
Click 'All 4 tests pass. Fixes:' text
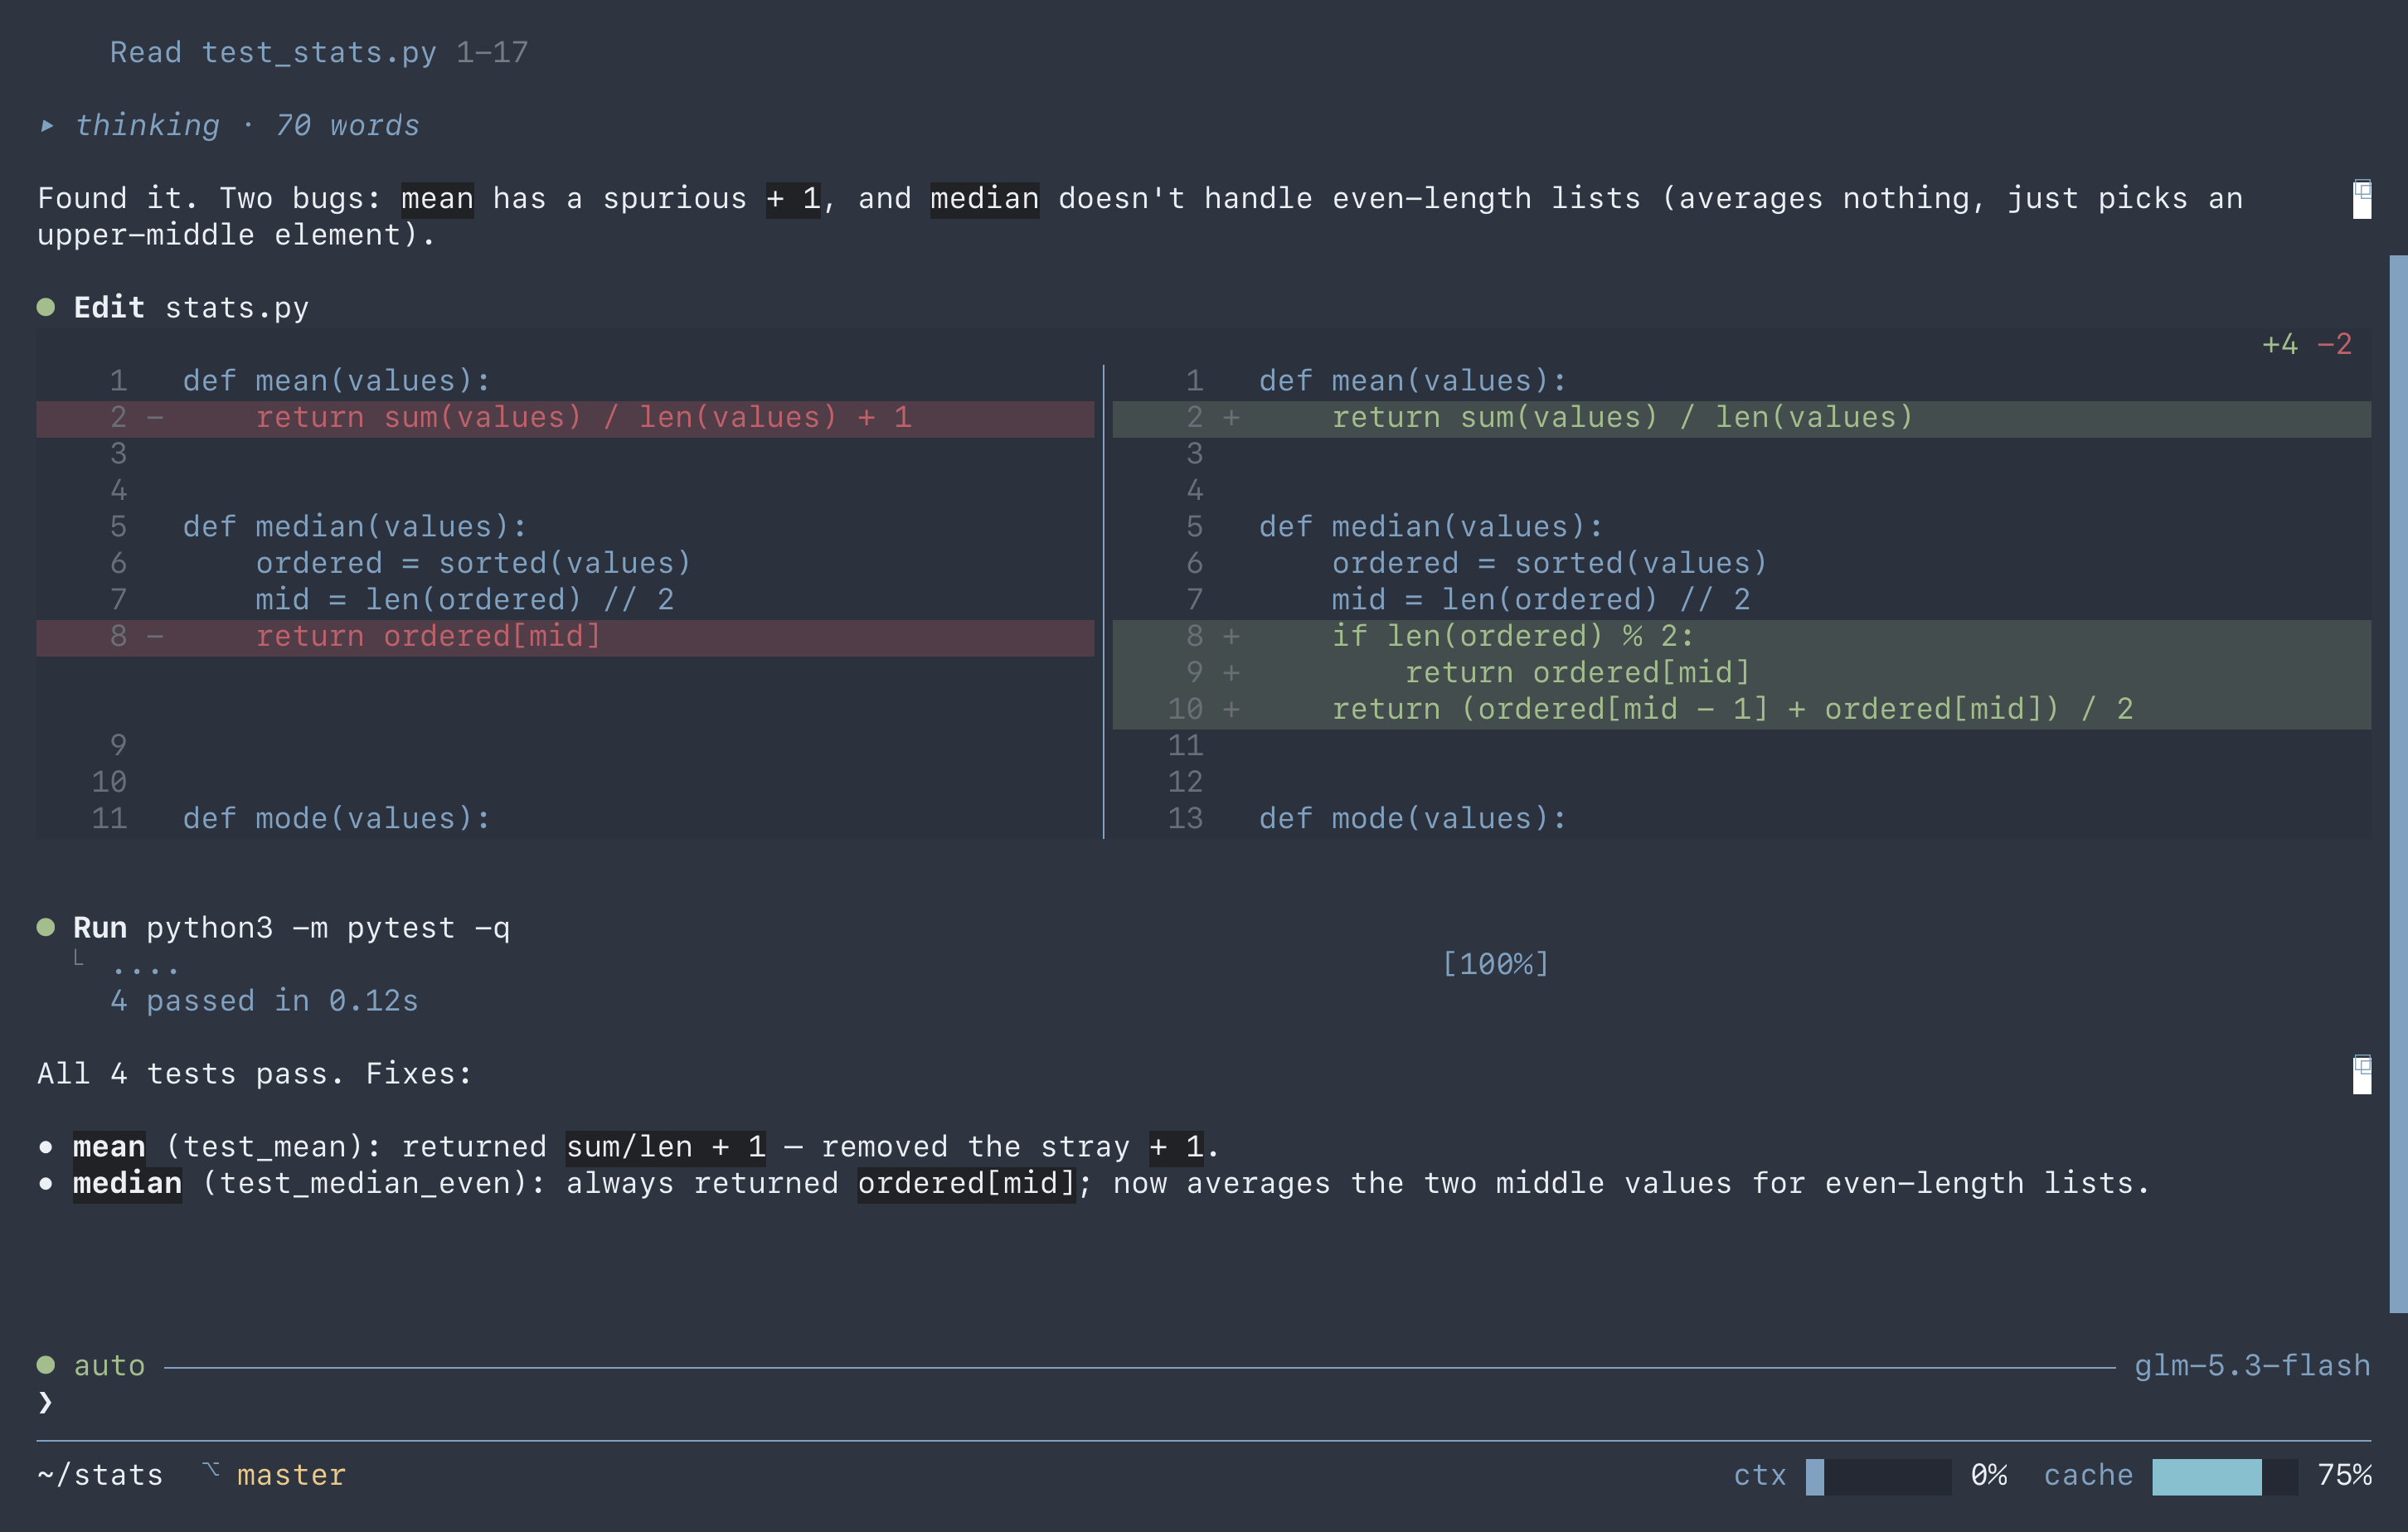255,1074
